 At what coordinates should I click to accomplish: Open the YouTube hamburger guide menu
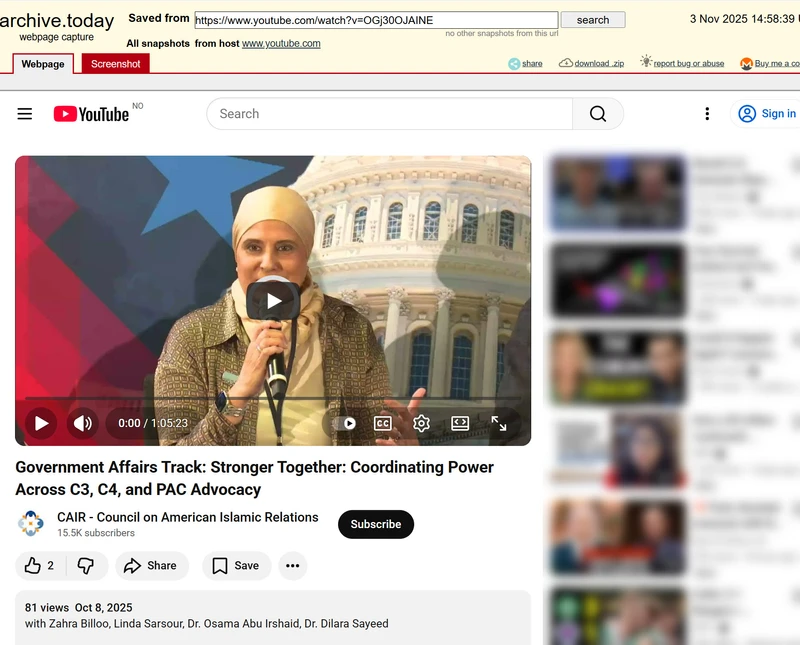click(25, 114)
